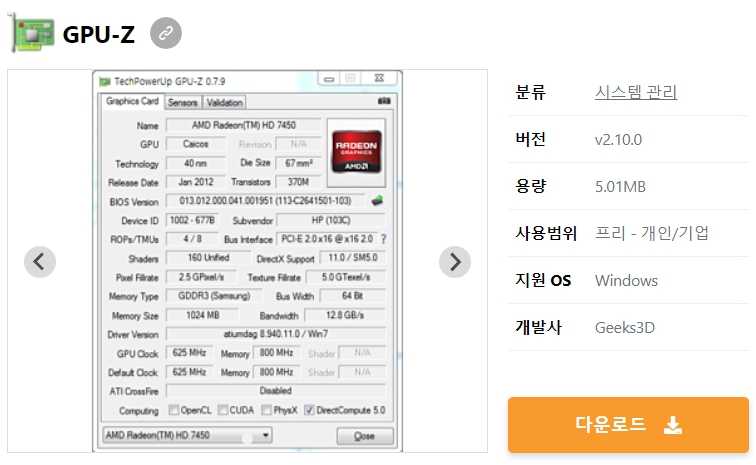Click the Bandwidth value 12.8 GB/s

[345, 315]
